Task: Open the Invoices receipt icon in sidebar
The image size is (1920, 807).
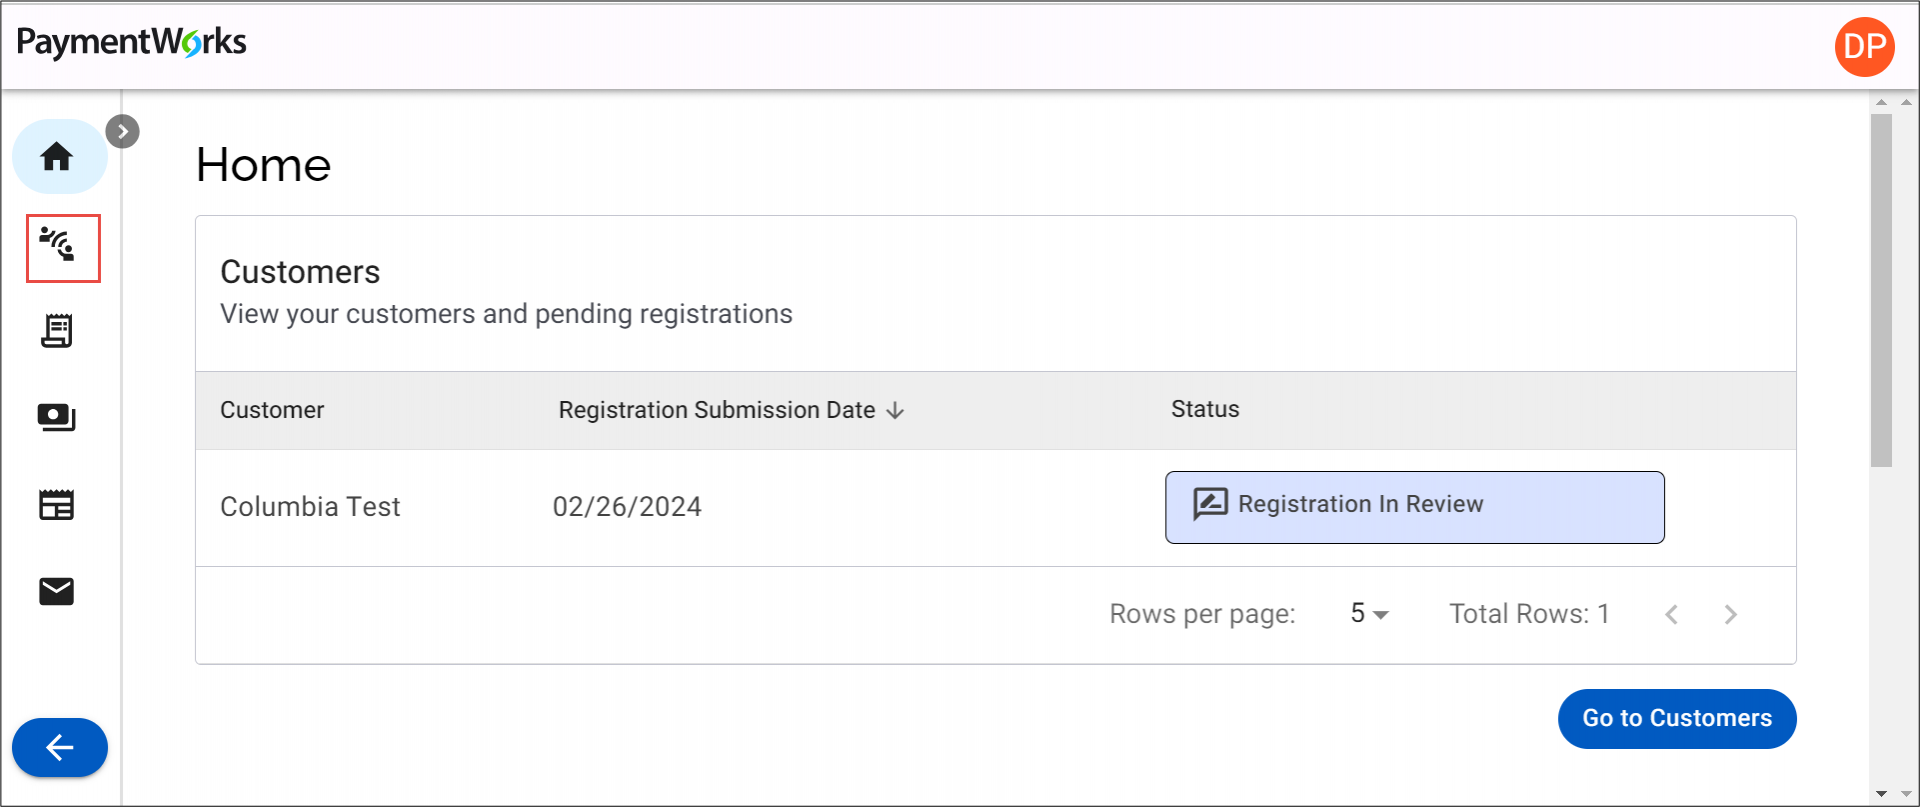Action: [x=57, y=331]
